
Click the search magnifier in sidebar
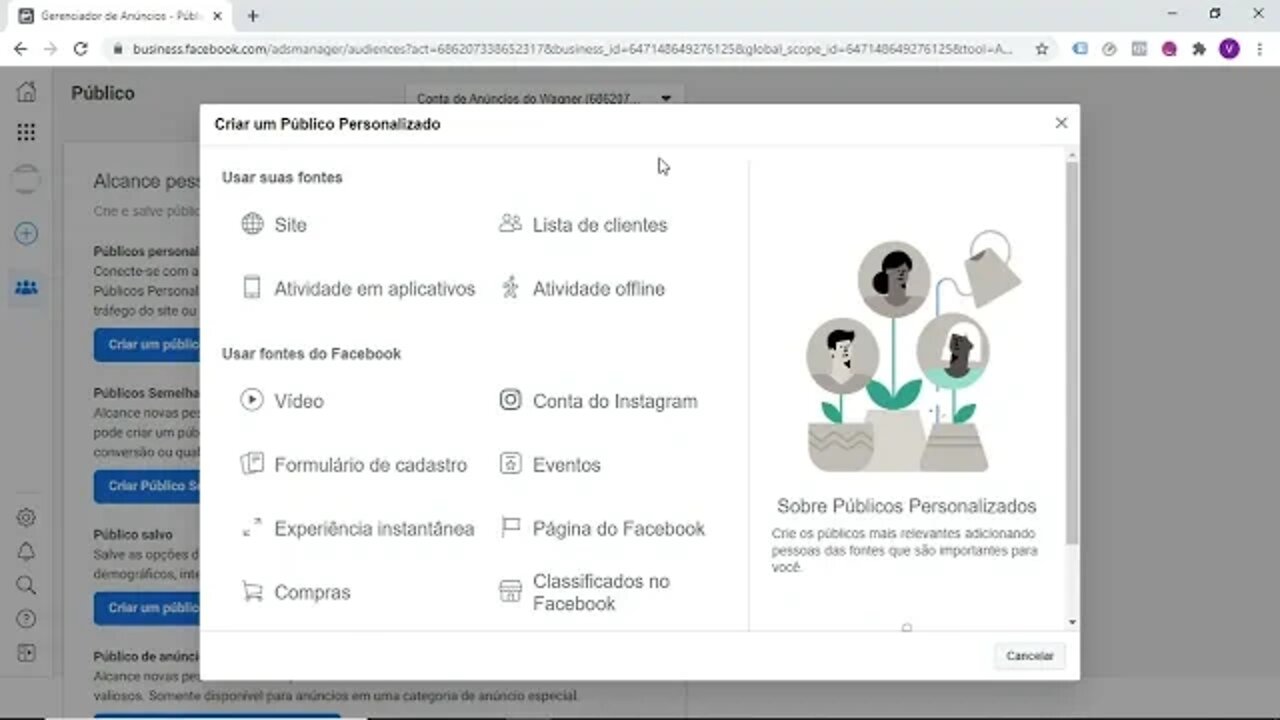pos(27,585)
